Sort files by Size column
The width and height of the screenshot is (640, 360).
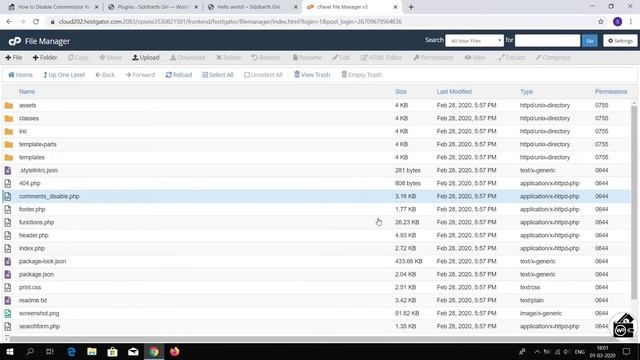coord(401,91)
